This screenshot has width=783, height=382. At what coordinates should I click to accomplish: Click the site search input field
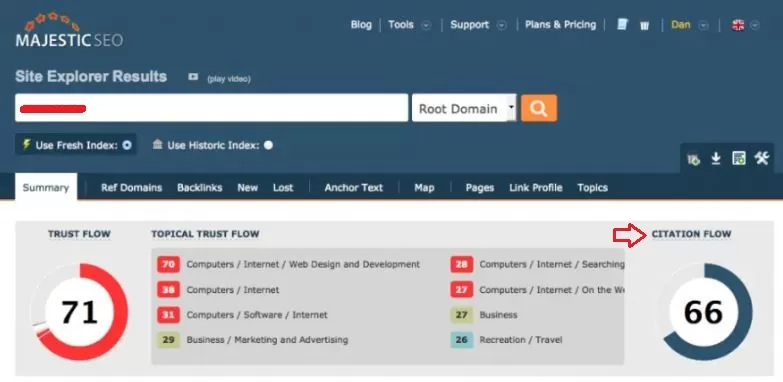coord(211,108)
